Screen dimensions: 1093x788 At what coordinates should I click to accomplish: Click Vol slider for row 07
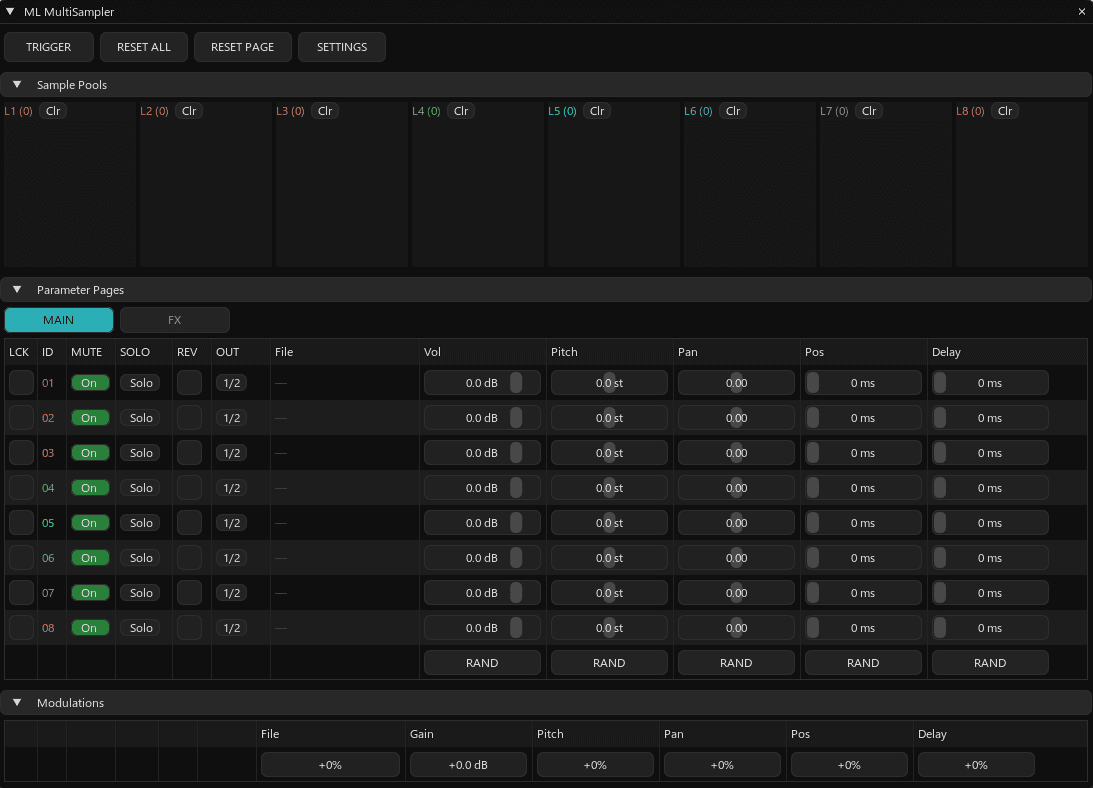tap(482, 593)
